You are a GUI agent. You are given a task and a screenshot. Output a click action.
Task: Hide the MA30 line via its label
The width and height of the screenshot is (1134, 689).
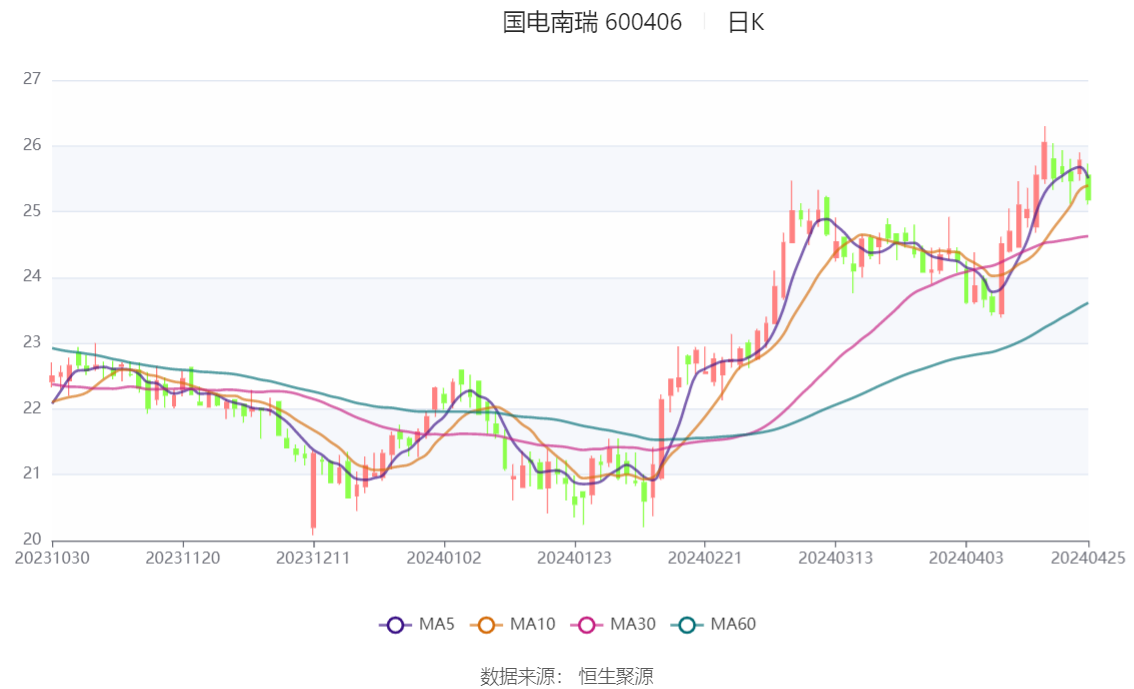click(x=633, y=625)
